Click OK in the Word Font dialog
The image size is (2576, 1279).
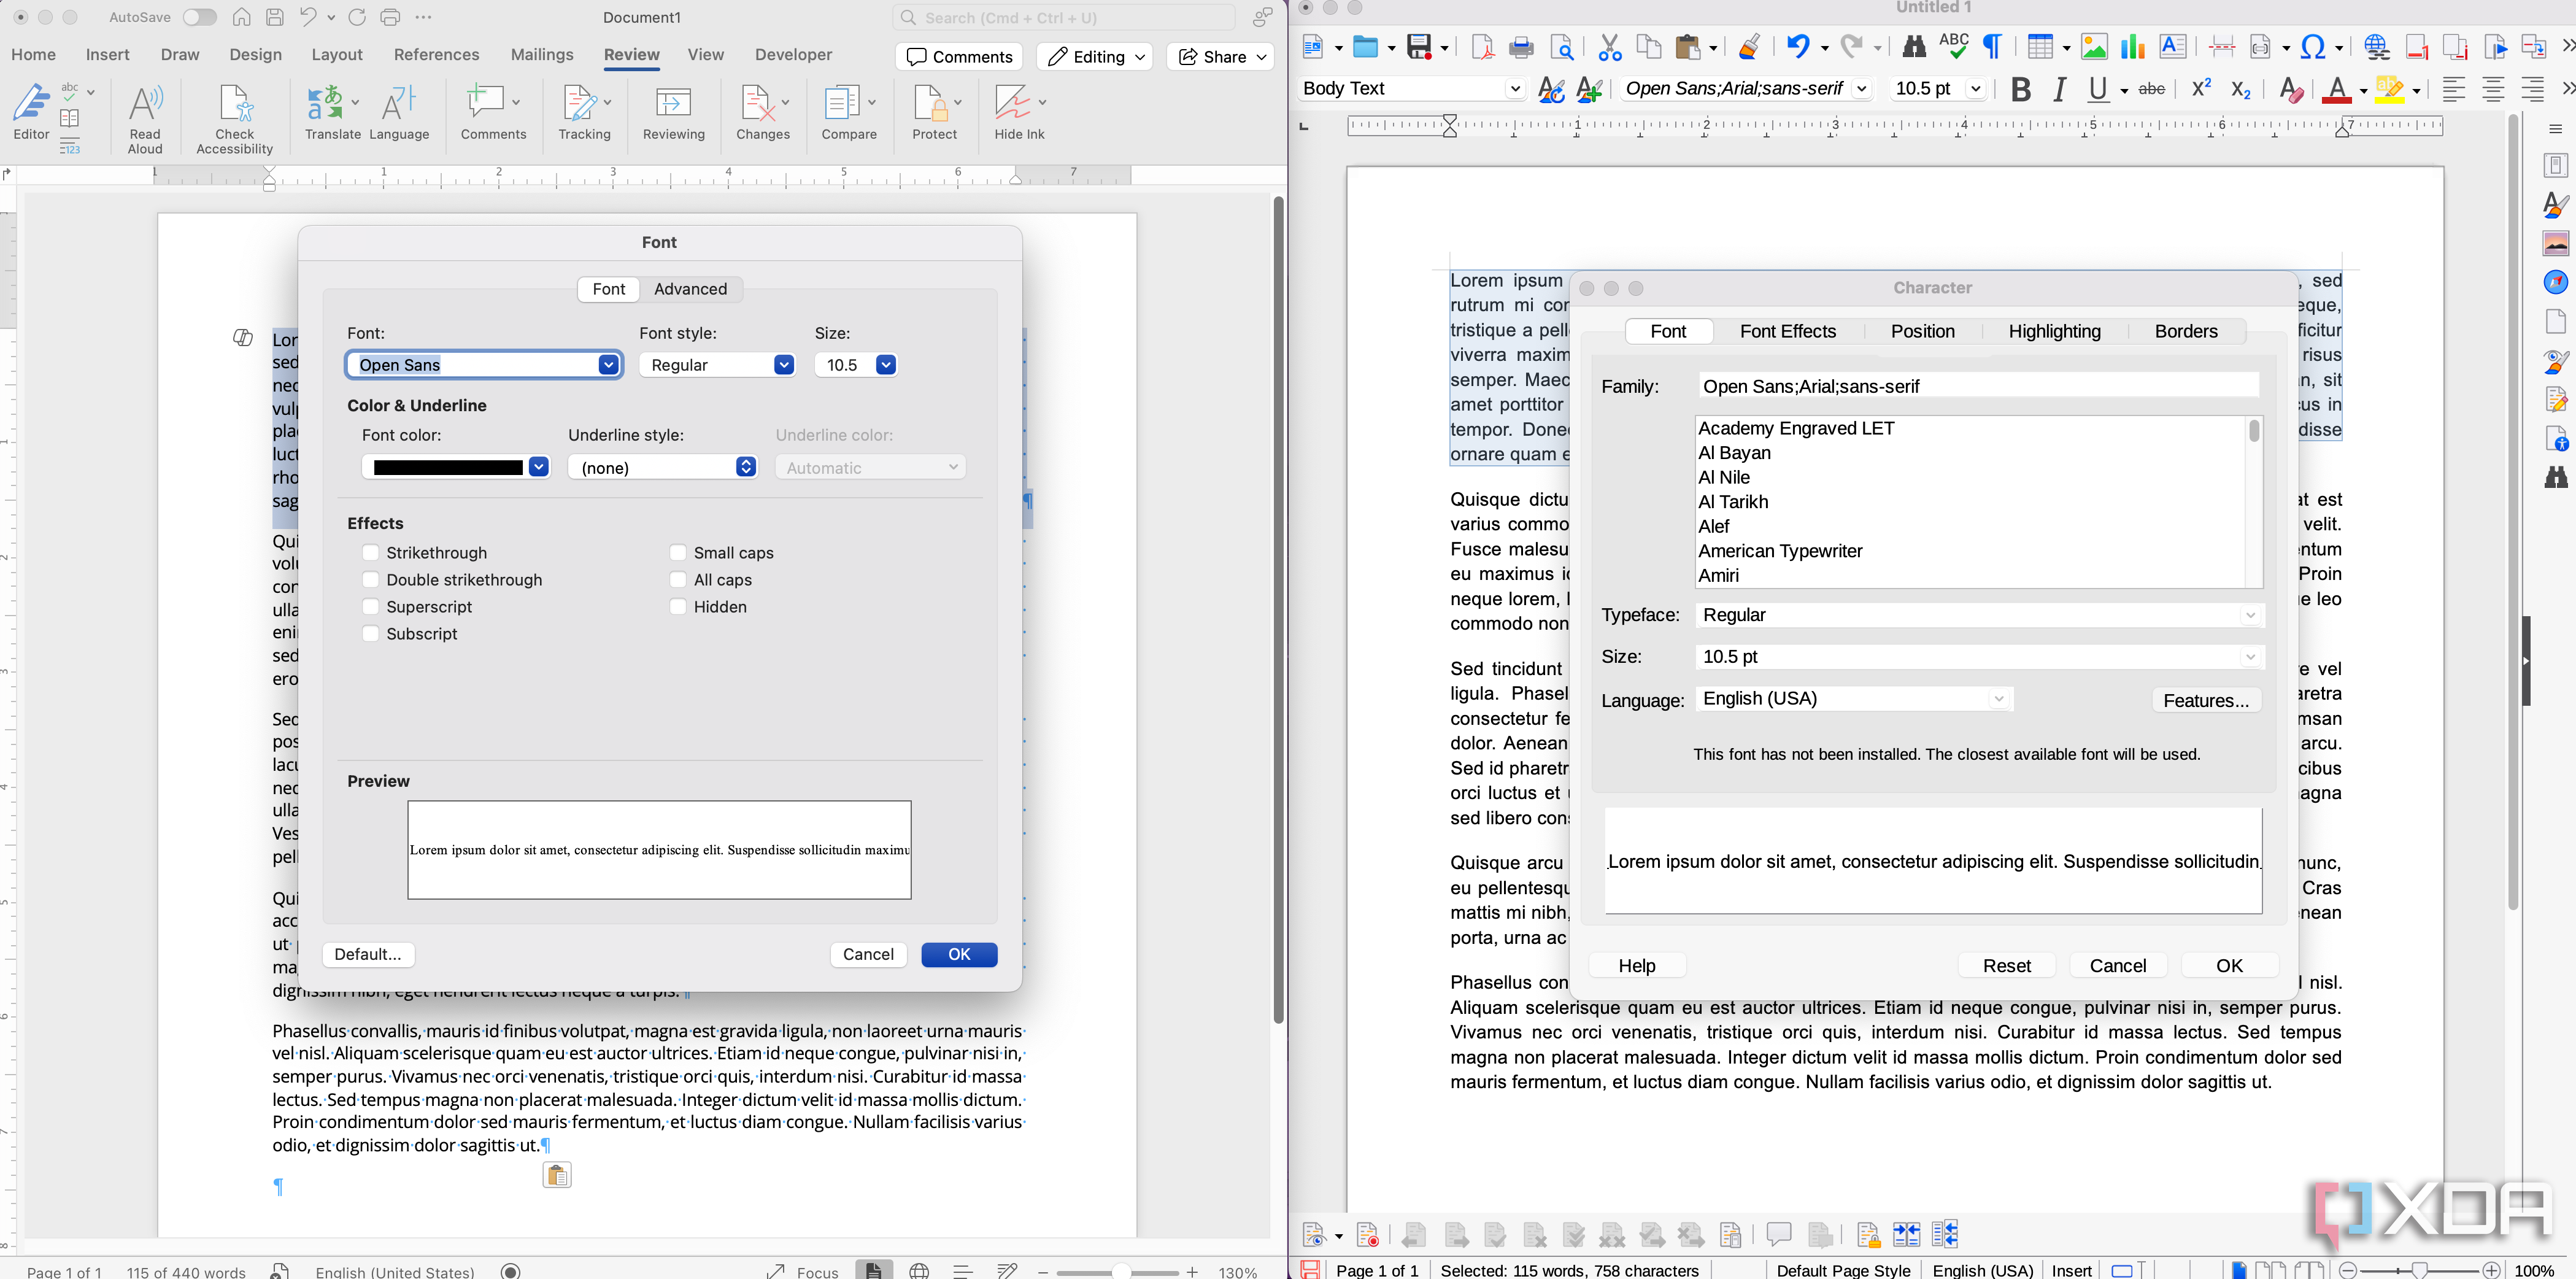959,954
